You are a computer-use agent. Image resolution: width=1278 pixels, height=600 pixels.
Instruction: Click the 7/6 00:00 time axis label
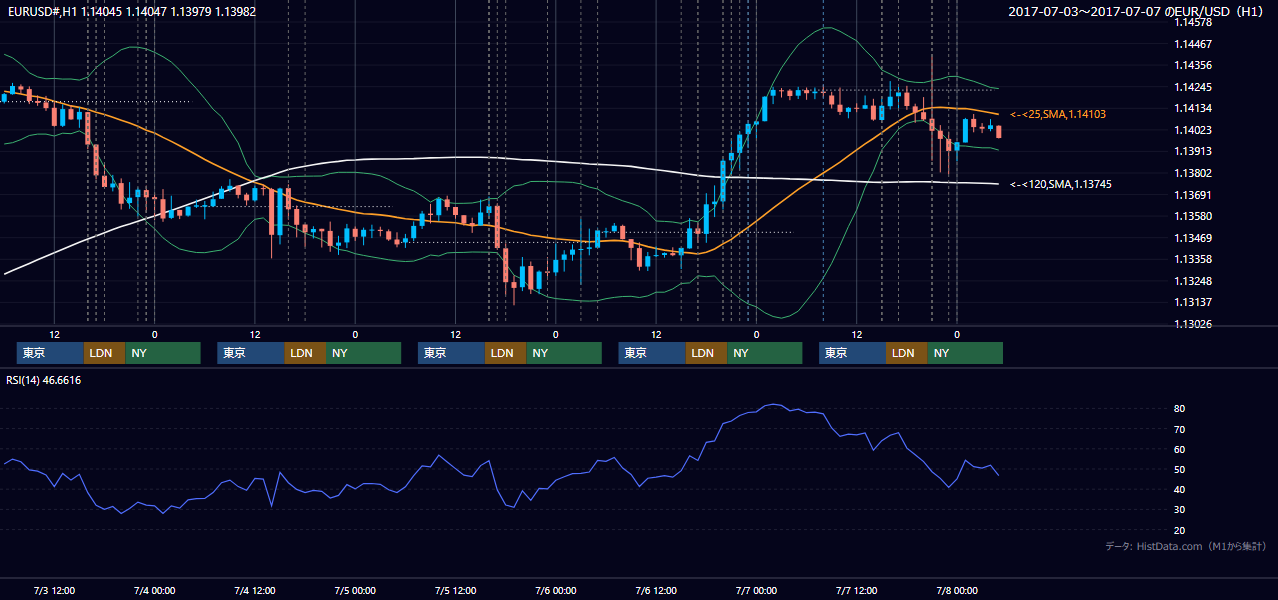[555, 590]
